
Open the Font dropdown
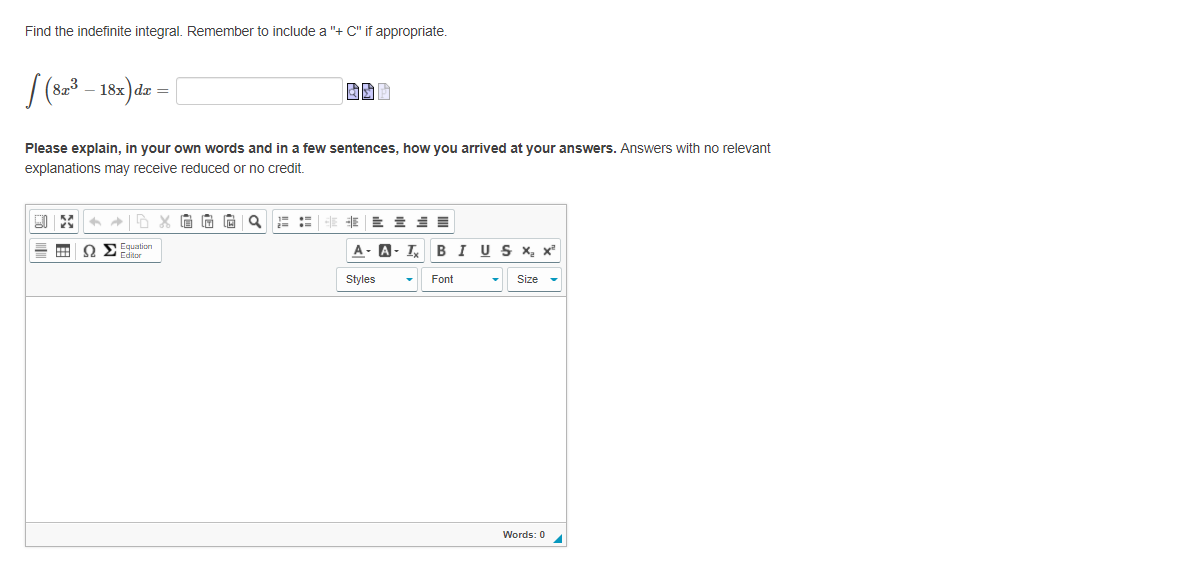point(462,279)
